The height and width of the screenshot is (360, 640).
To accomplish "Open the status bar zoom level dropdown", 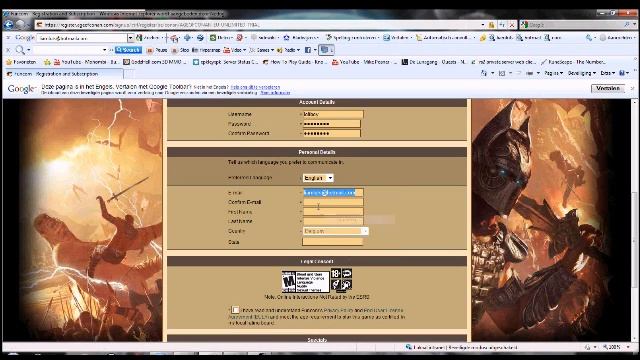I will pyautogui.click(x=628, y=347).
